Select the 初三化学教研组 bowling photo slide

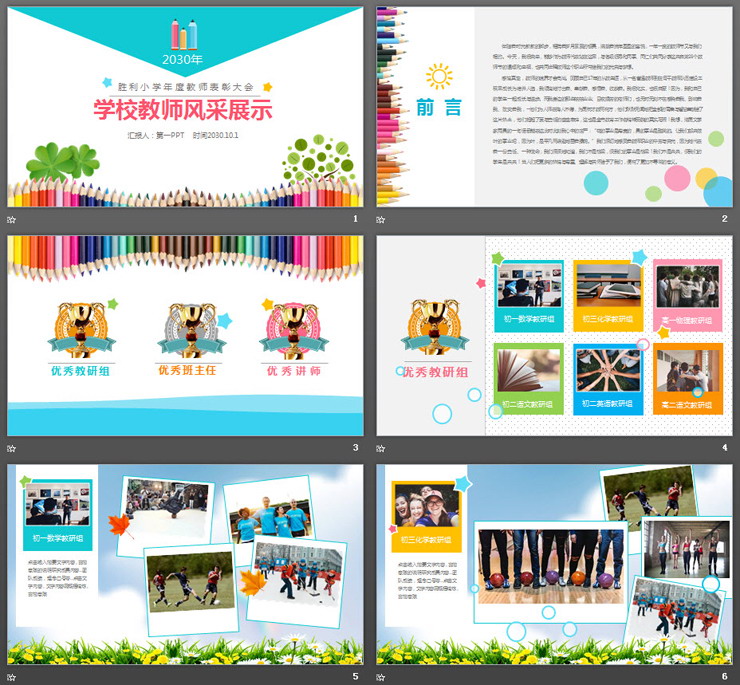pos(554,563)
